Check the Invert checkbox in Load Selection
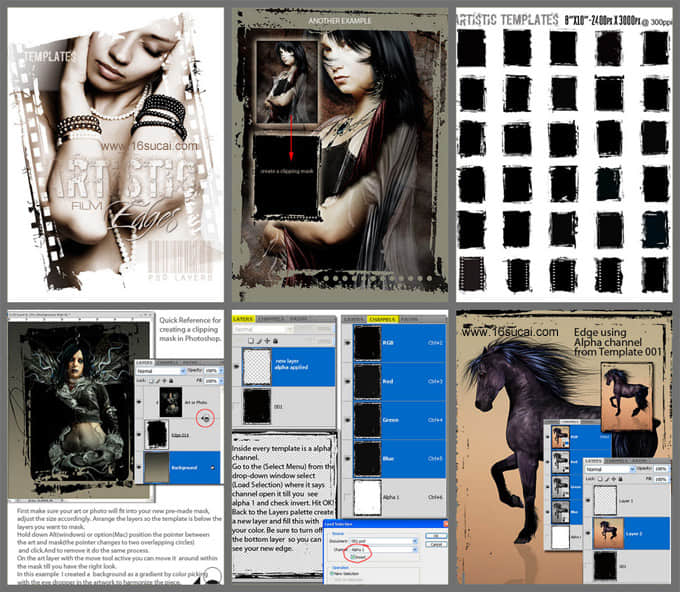The image size is (680, 592). pos(353,557)
